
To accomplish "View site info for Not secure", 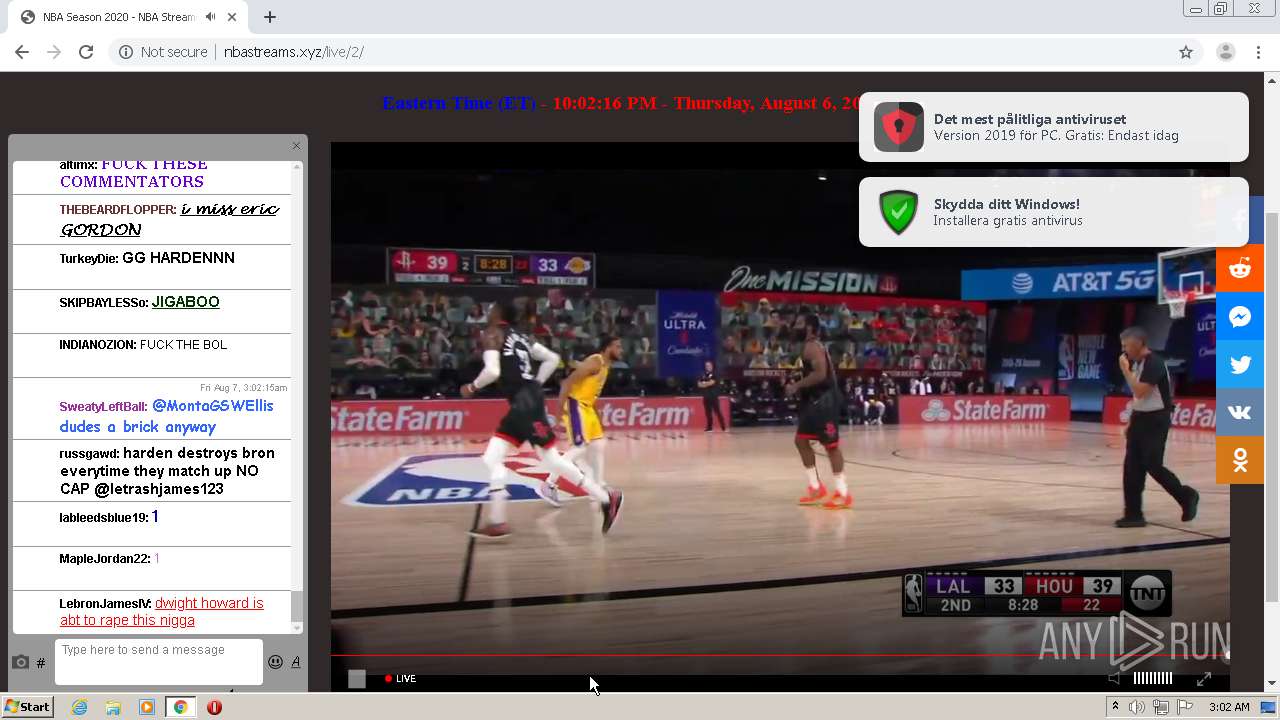I will click(163, 52).
